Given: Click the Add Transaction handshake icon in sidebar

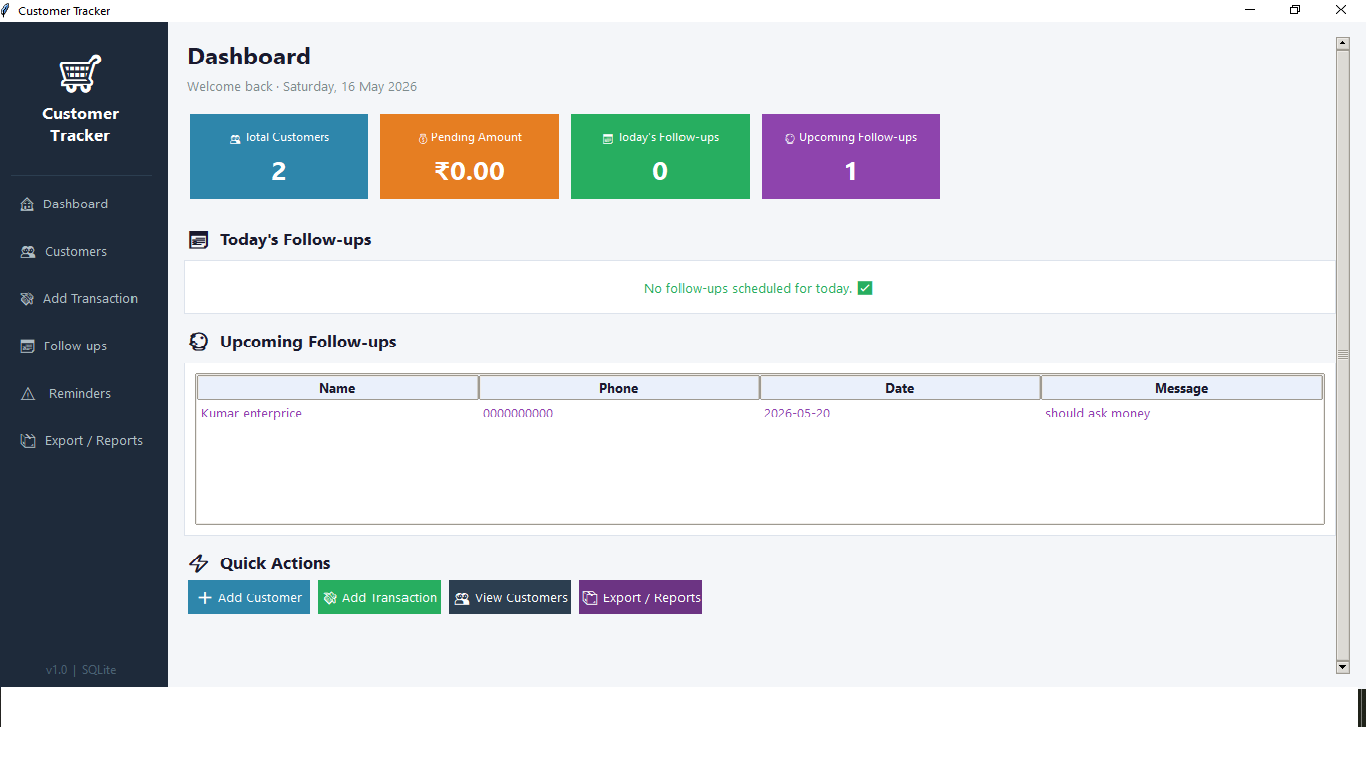Looking at the screenshot, I should [x=27, y=299].
